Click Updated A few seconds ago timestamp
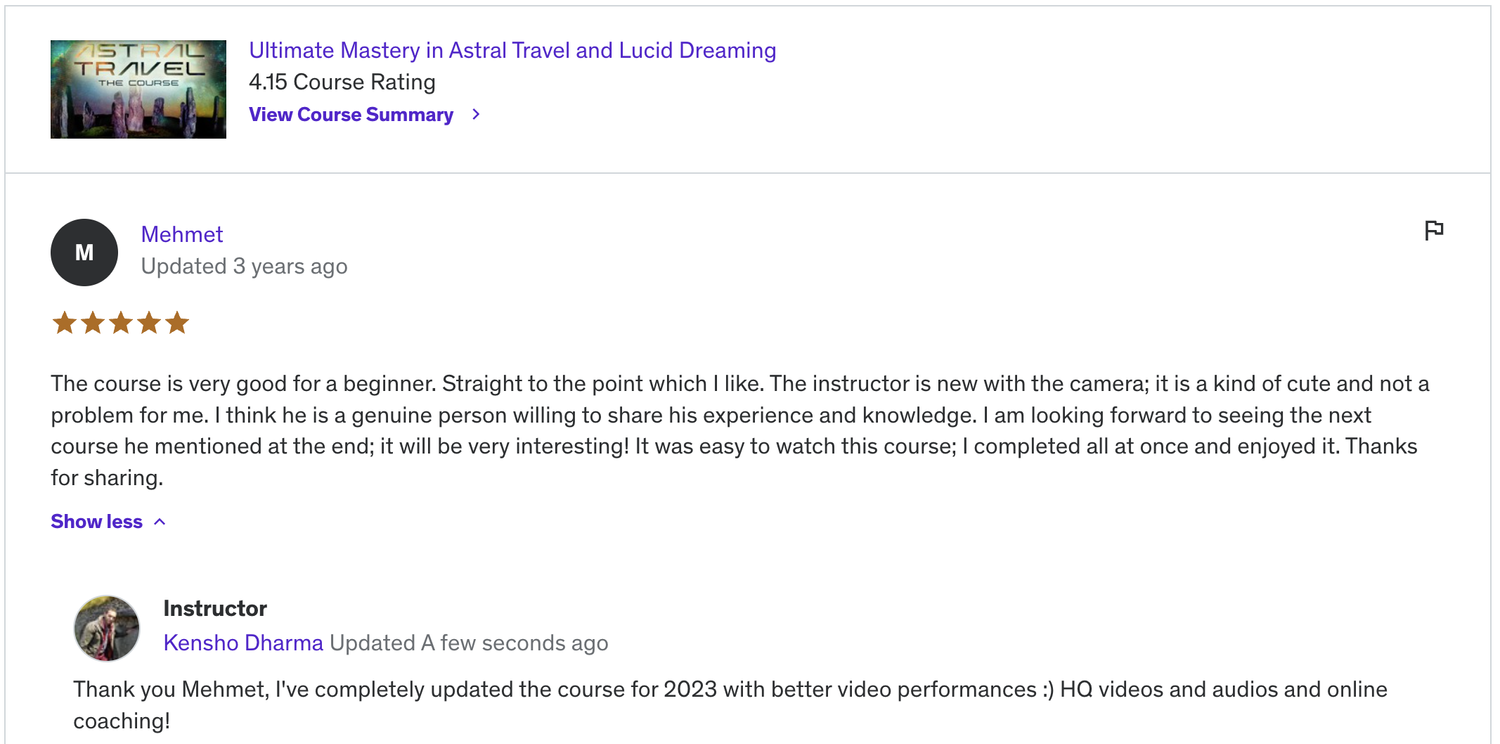This screenshot has width=1500, height=744. [x=469, y=642]
